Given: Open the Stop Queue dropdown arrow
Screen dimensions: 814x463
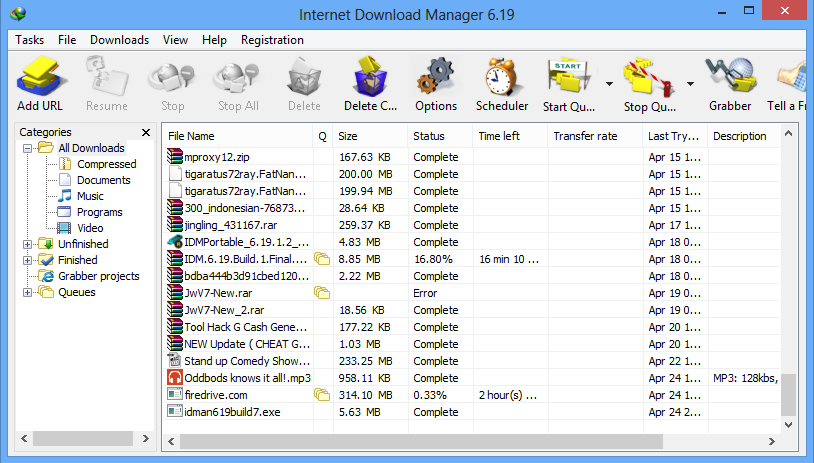Looking at the screenshot, I should point(690,84).
